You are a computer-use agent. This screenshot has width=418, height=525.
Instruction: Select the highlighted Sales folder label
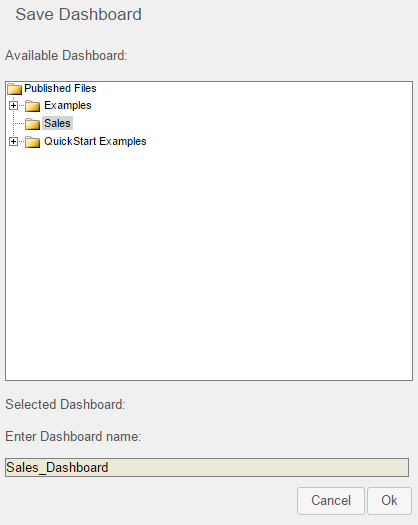point(57,123)
